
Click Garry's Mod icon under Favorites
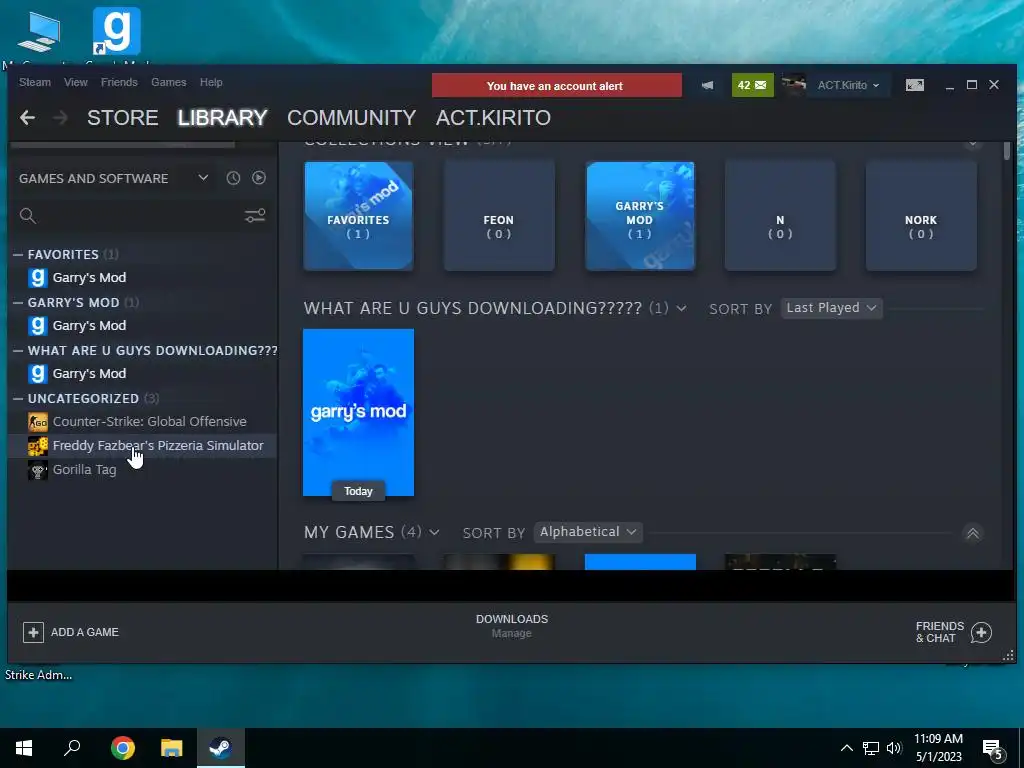38,278
